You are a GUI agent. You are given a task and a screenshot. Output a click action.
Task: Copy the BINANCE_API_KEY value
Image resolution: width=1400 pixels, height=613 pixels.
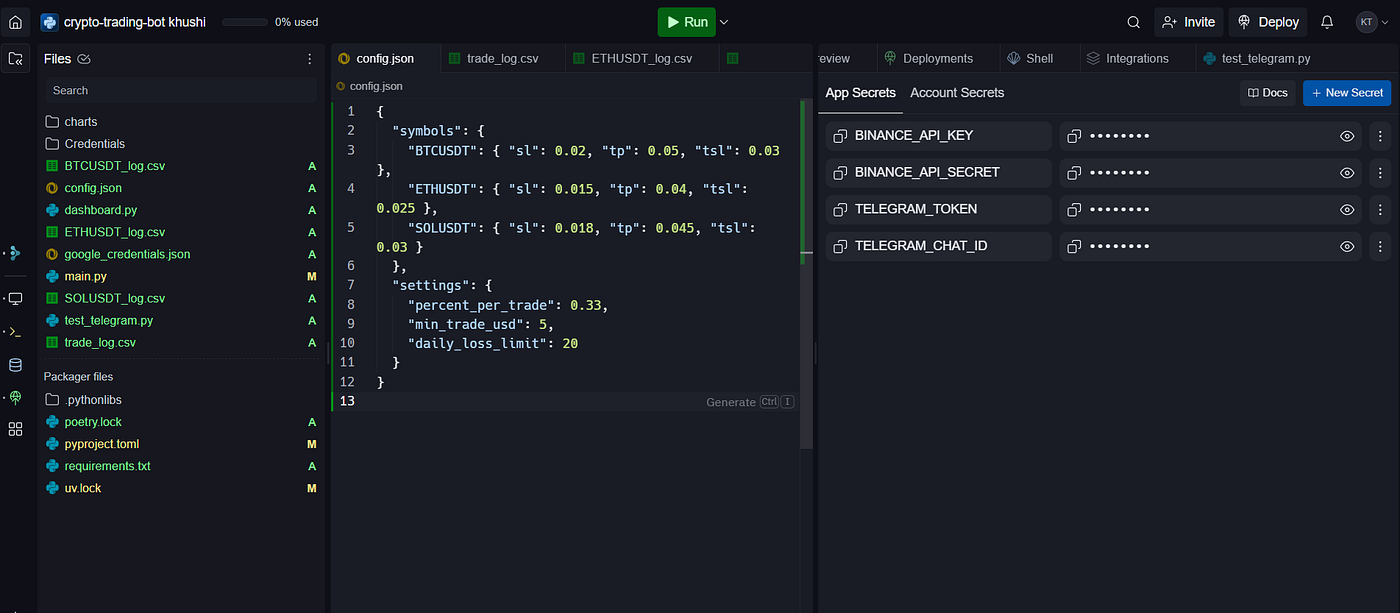tap(1074, 136)
